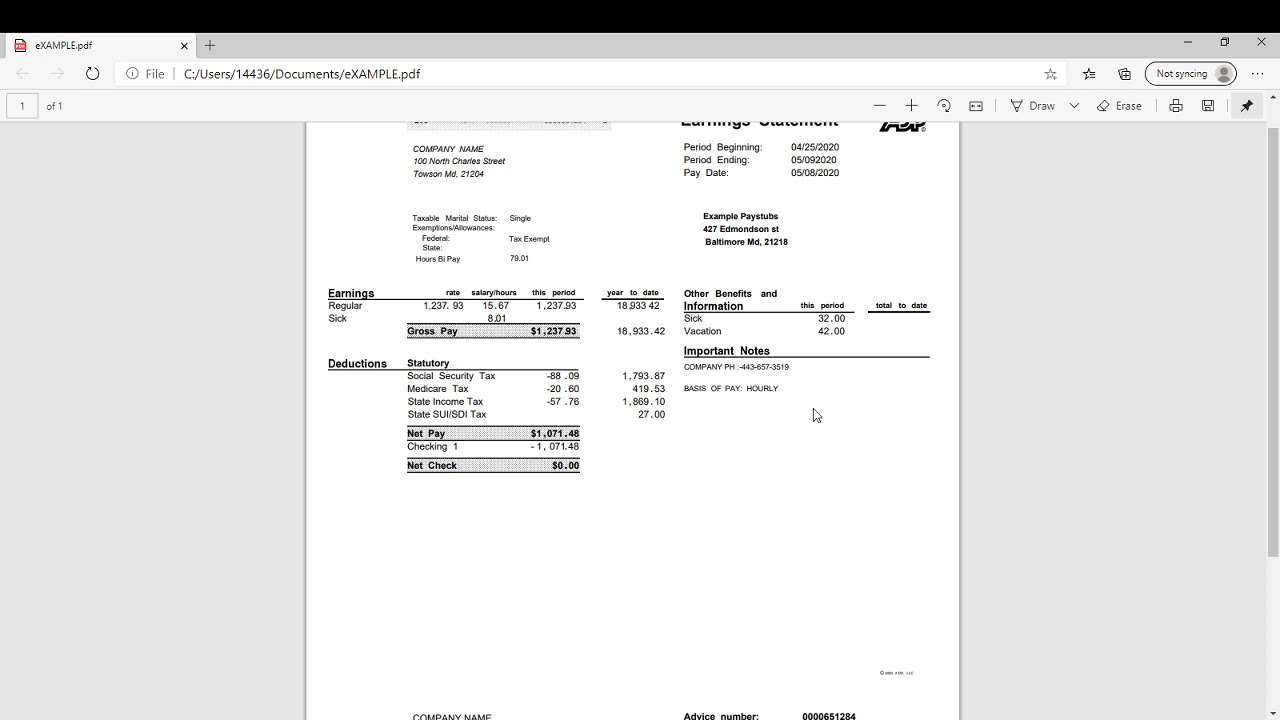Click the Period Ending 05092020 value
Image resolution: width=1280 pixels, height=720 pixels.
814,160
